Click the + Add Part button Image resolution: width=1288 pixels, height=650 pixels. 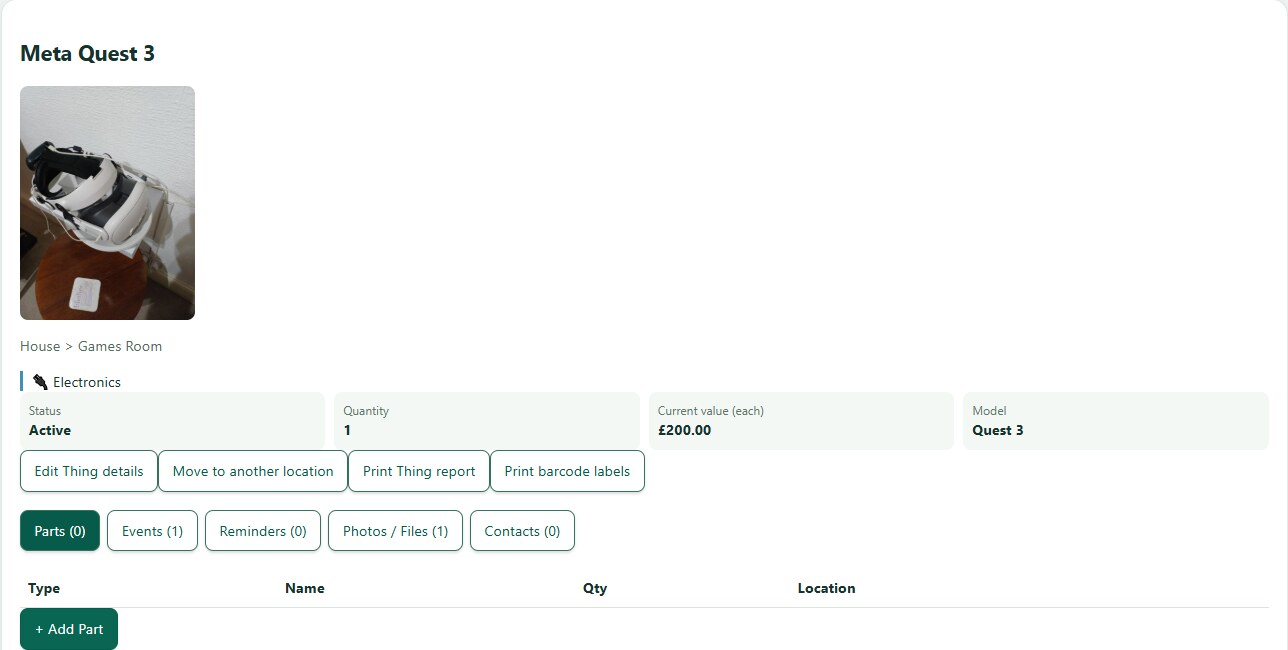69,629
